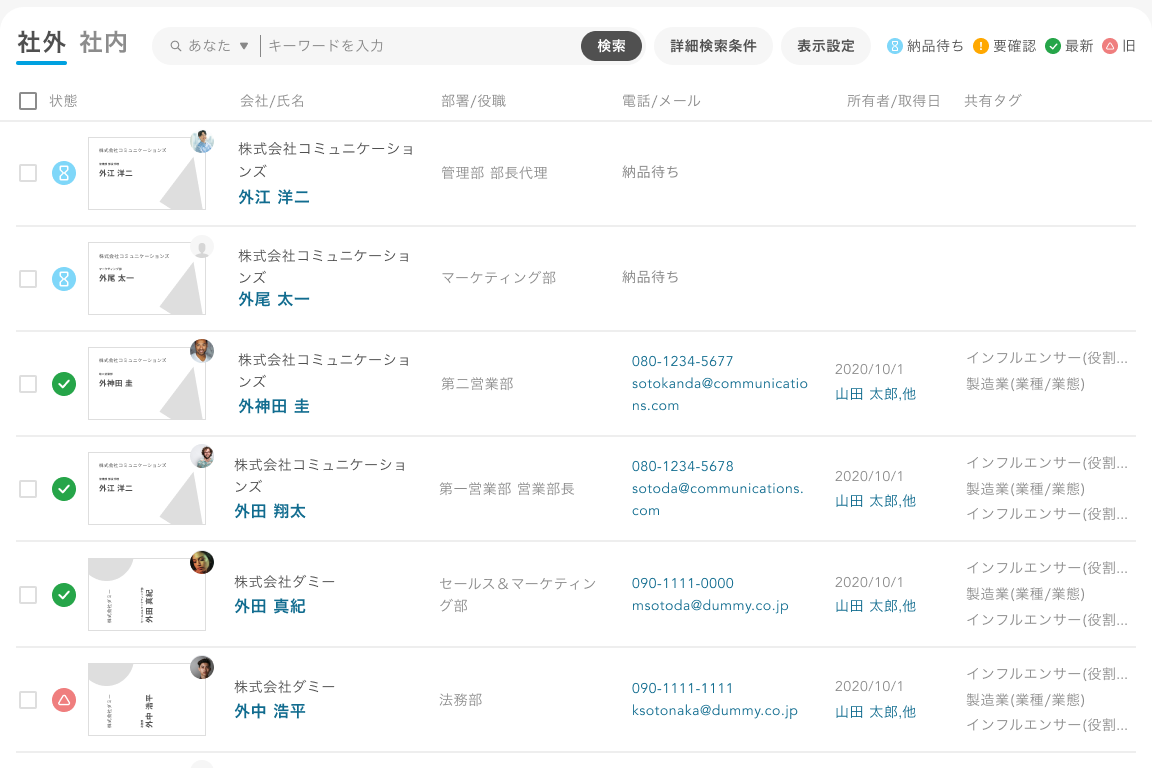
Task: Open the 表示設定 display settings
Action: pyautogui.click(x=825, y=46)
